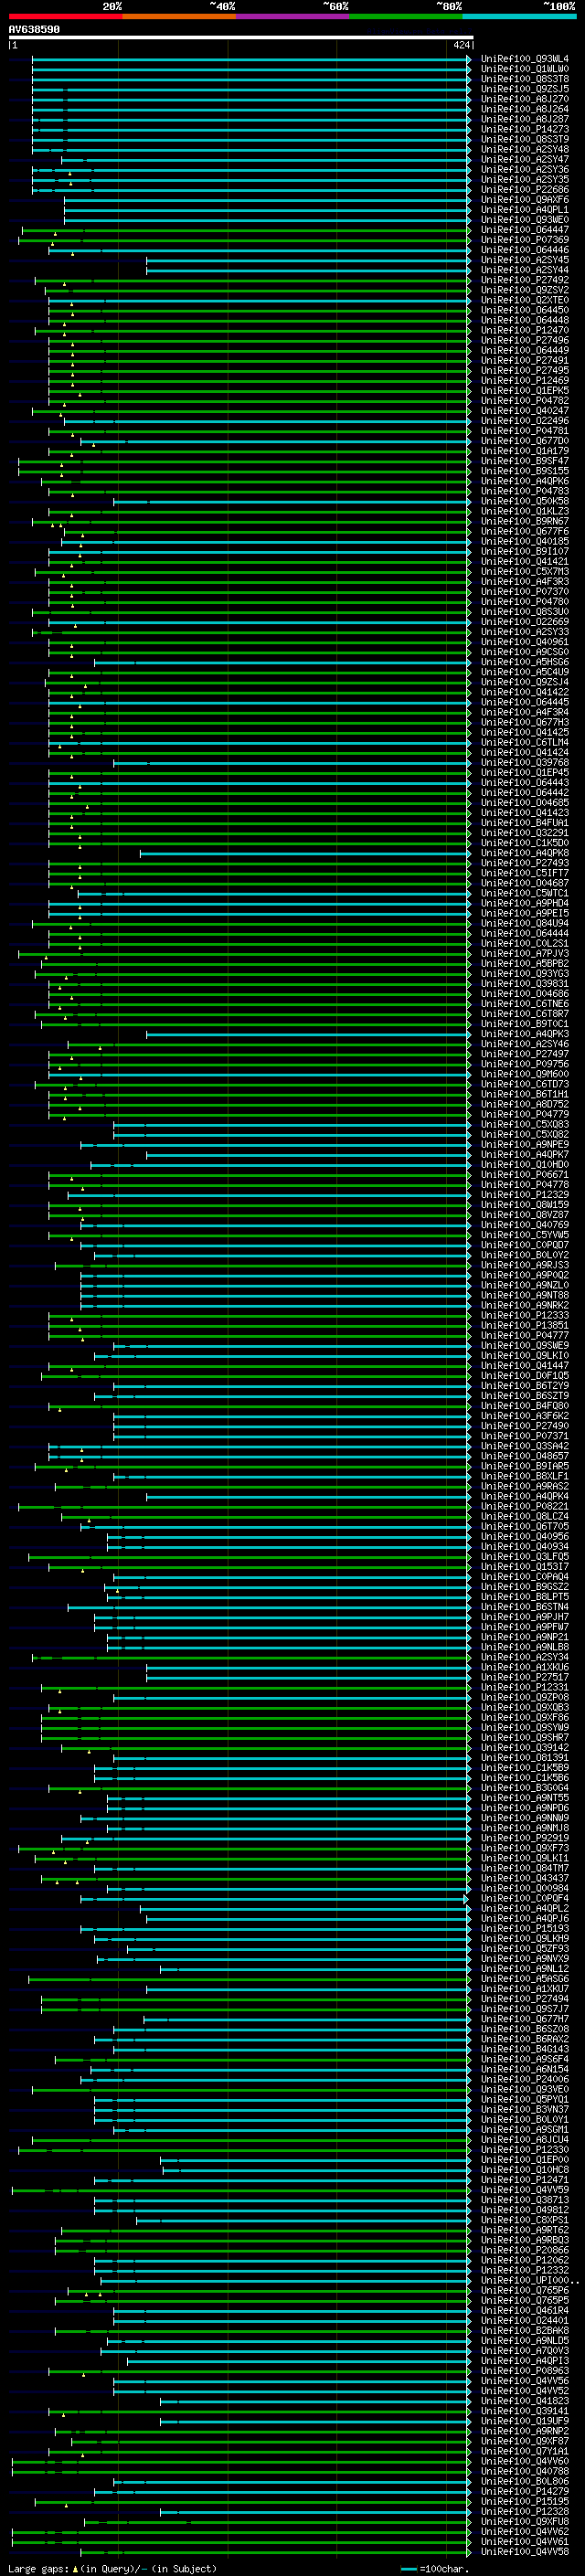Open hit UniRef100_A8J264

click(525, 109)
